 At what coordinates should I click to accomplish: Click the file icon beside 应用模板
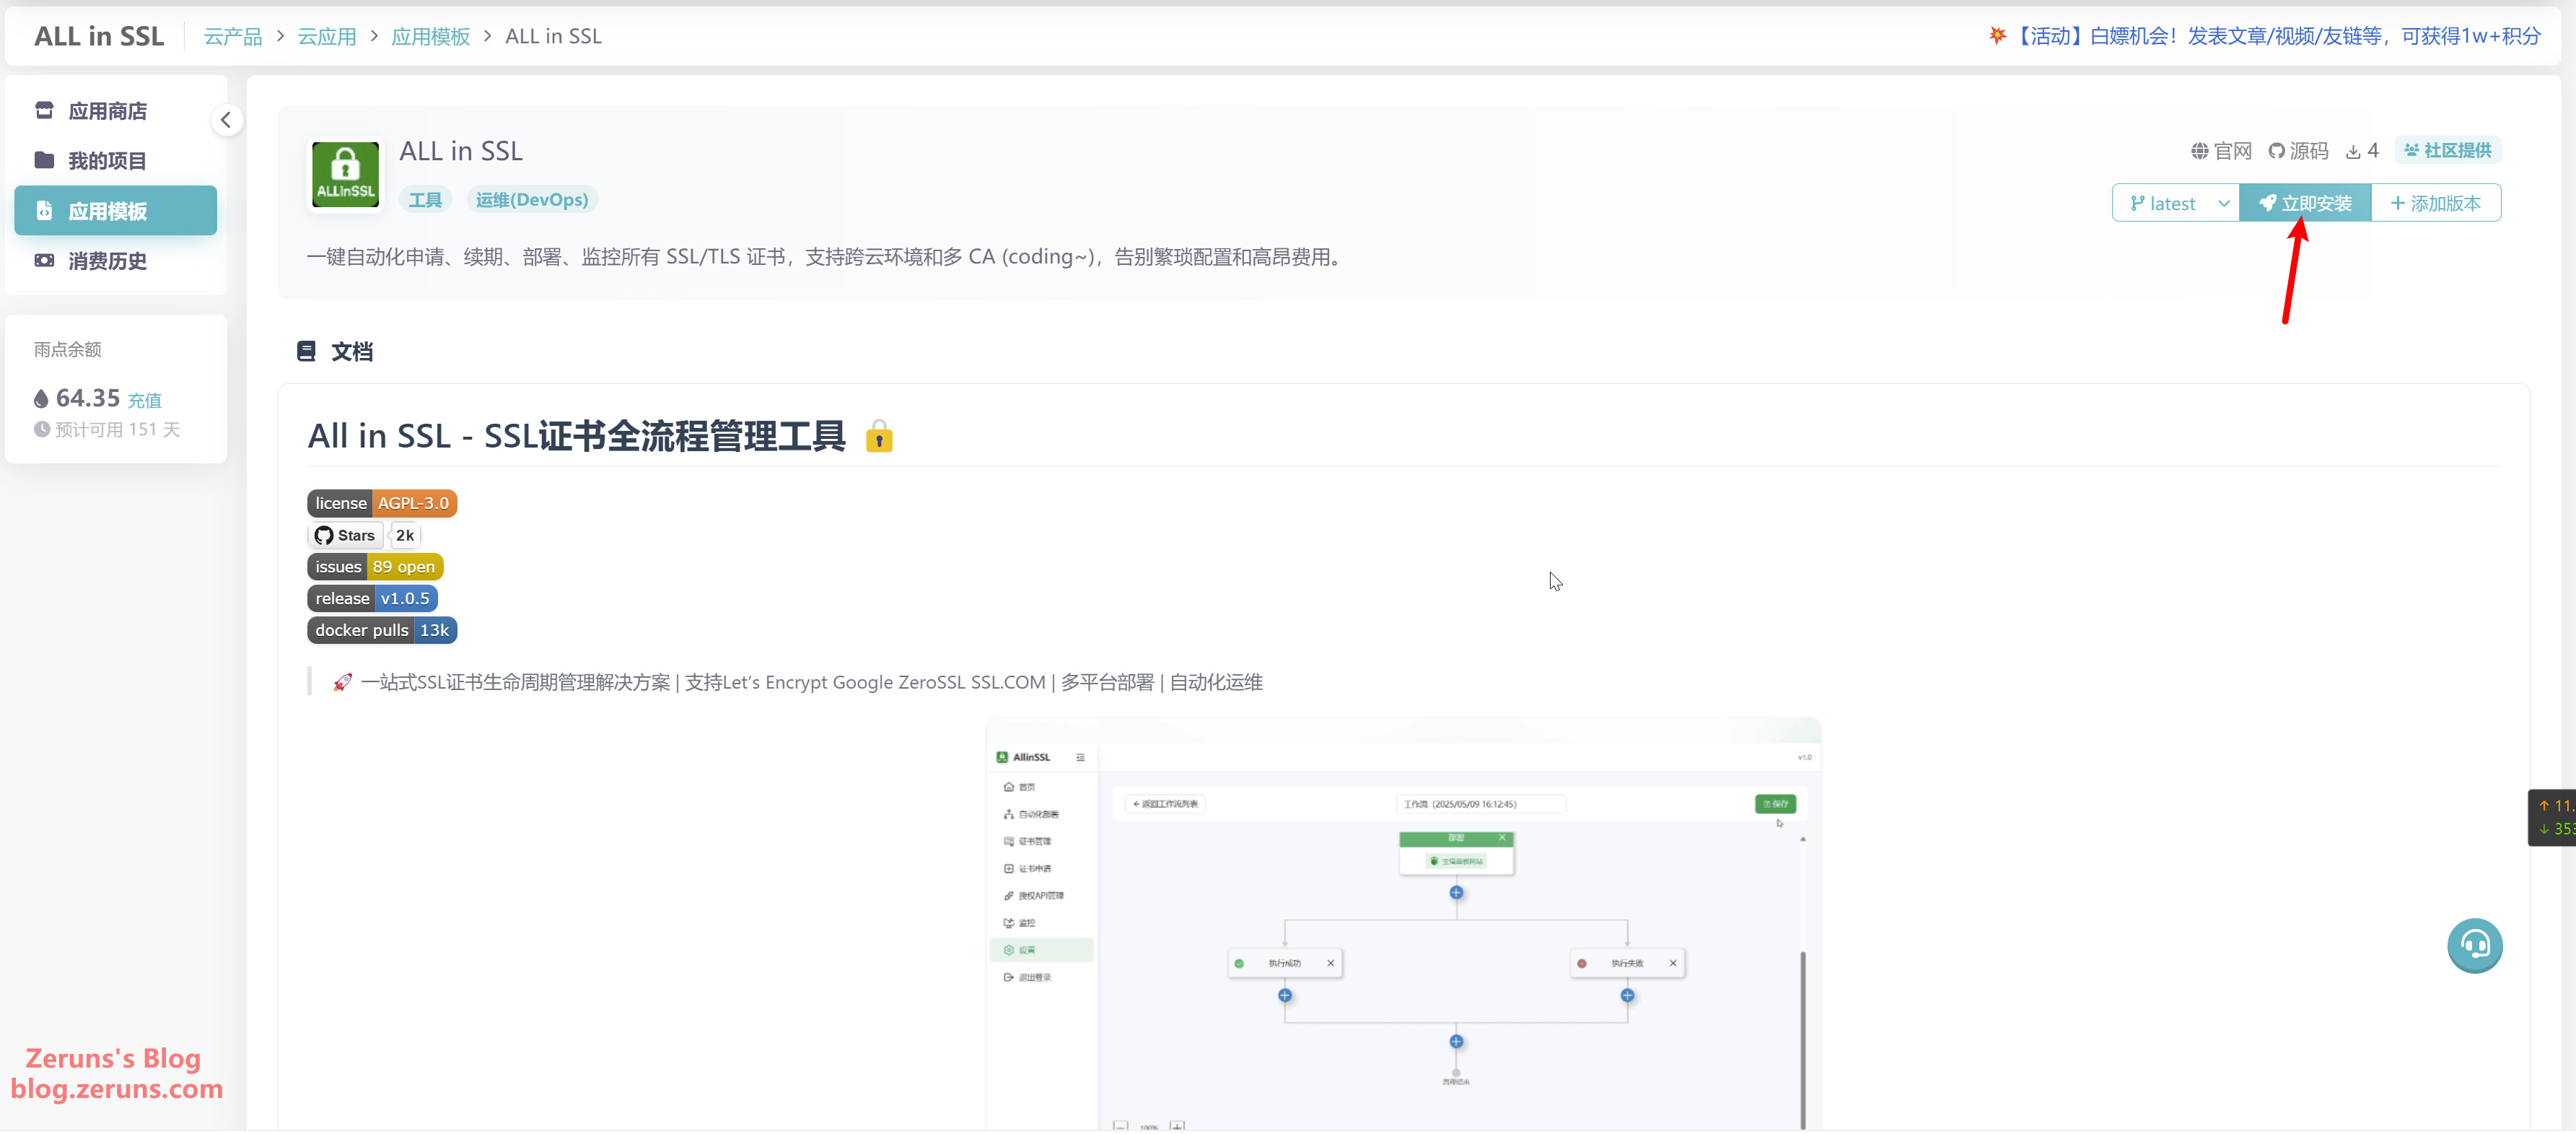[x=44, y=210]
